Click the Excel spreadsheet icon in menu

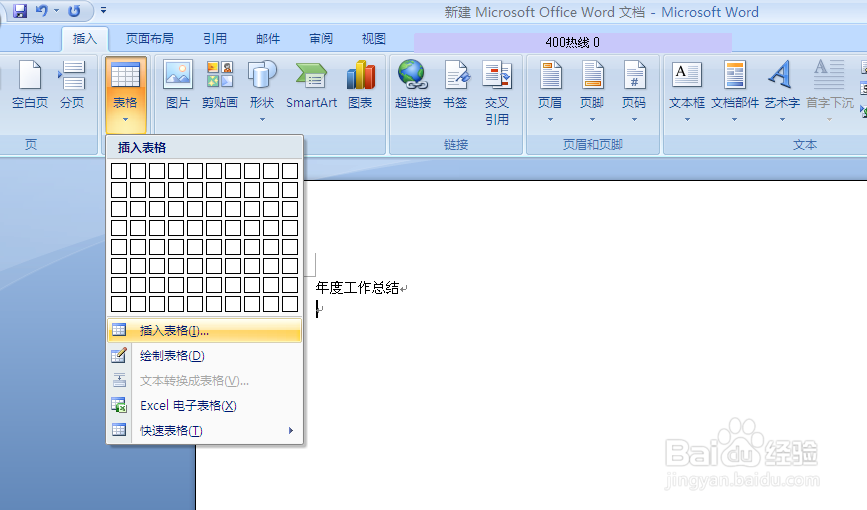[x=119, y=405]
